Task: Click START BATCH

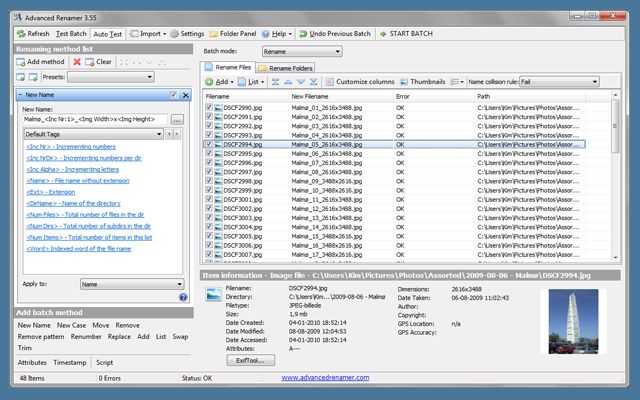Action: pos(406,34)
